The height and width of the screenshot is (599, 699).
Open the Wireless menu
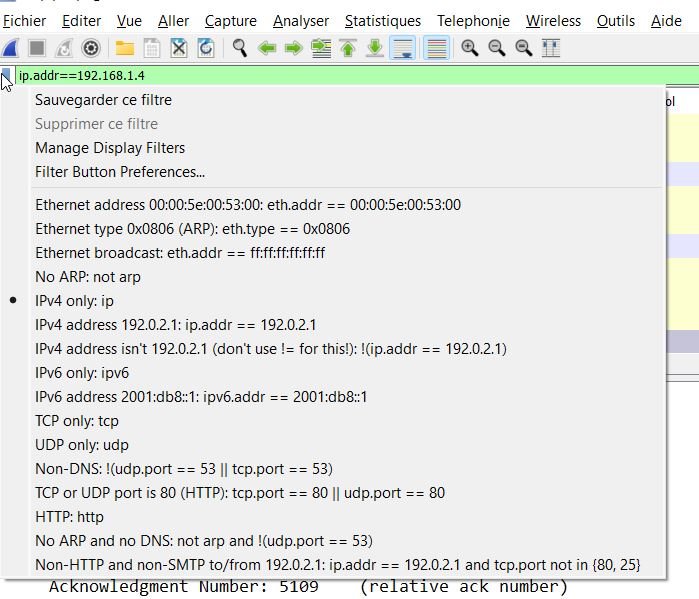[x=553, y=21]
